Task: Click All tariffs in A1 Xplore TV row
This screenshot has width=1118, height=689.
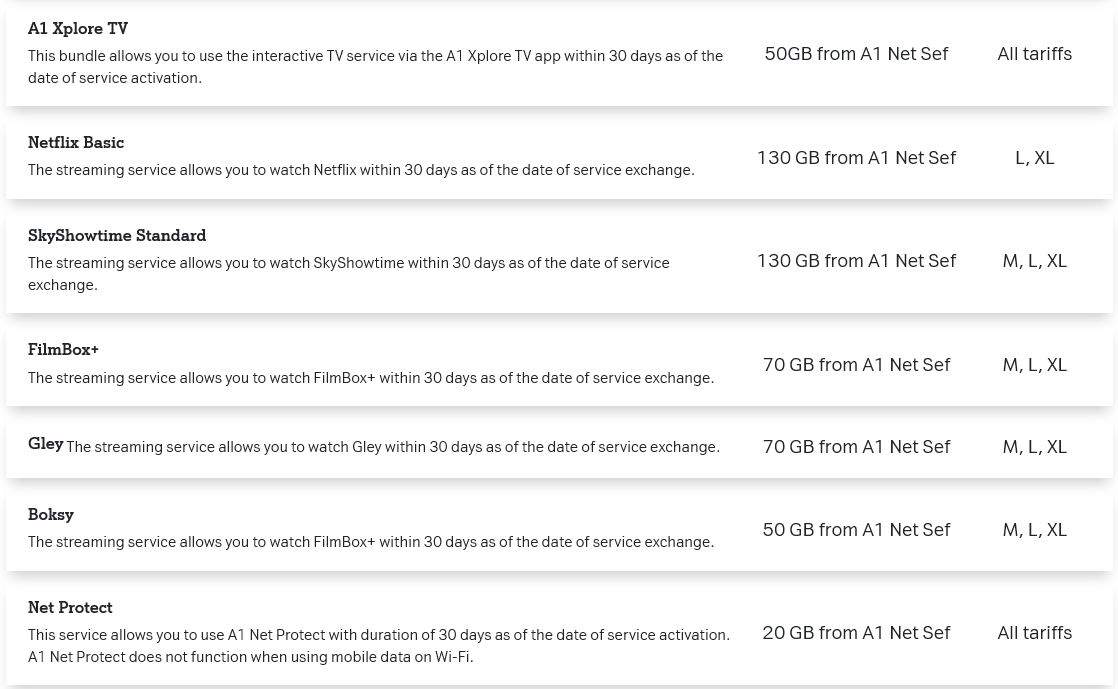Action: point(1034,54)
